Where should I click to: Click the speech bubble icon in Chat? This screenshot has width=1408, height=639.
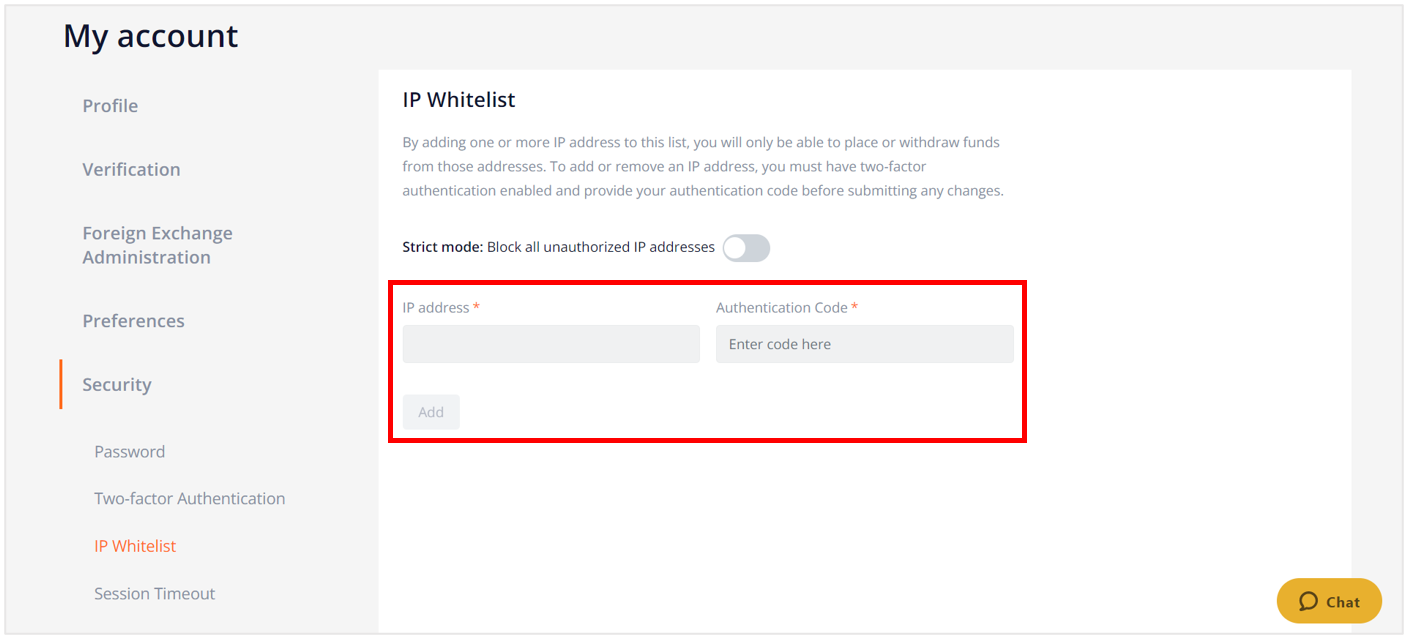coord(1308,601)
